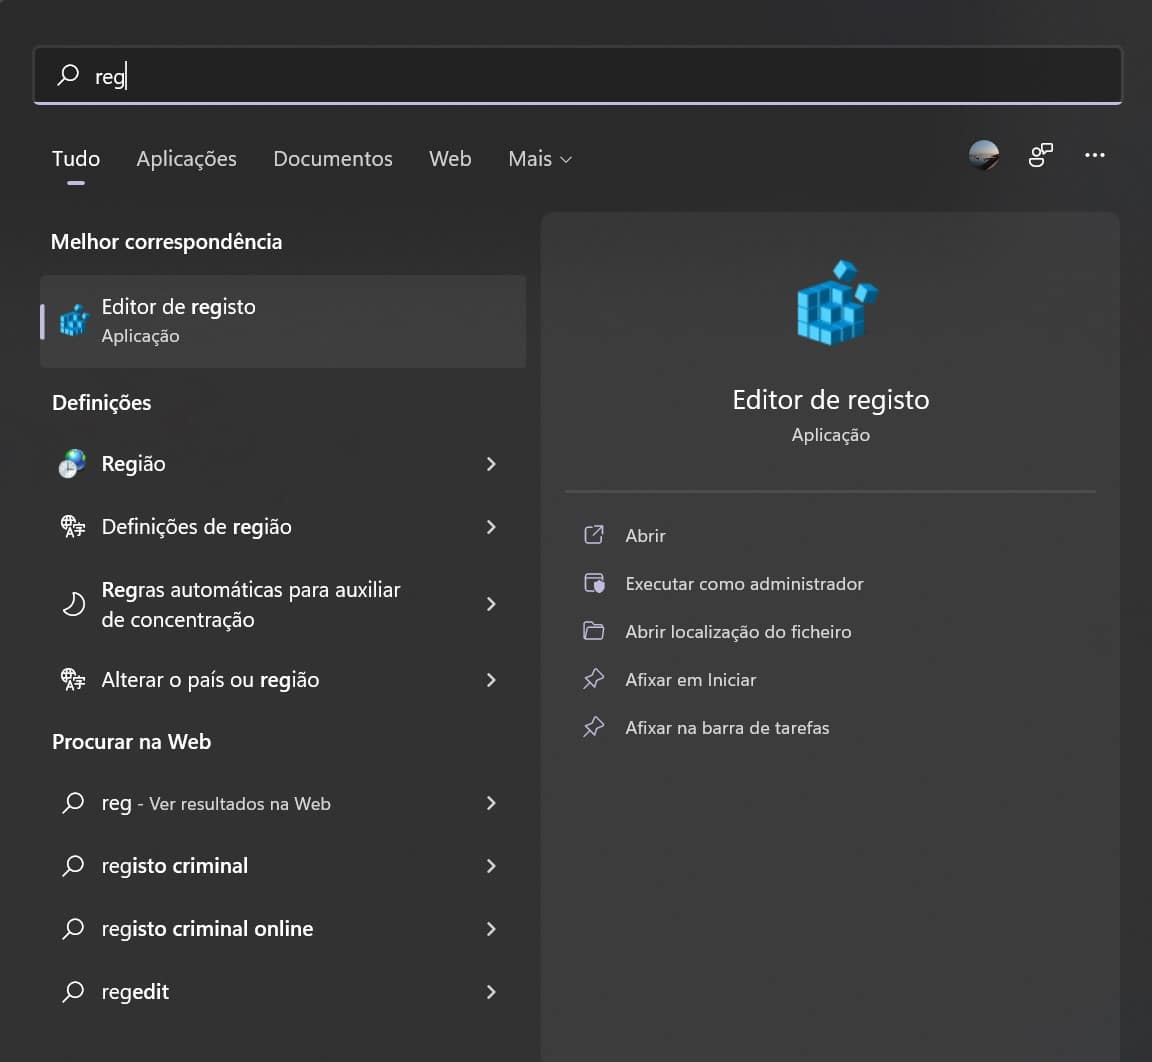Open the three-dots options menu
The width and height of the screenshot is (1152, 1062).
tap(1095, 155)
